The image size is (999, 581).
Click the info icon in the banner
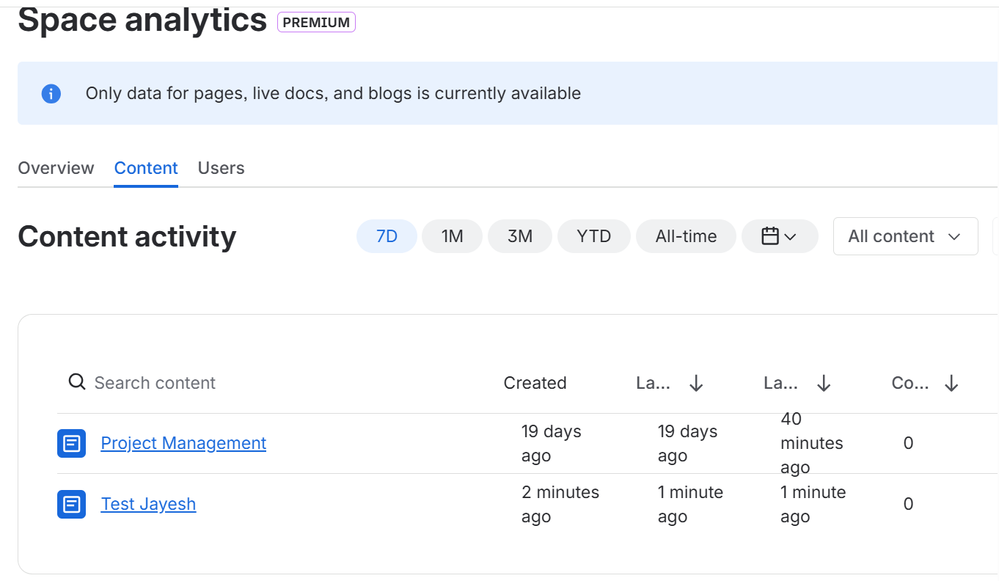point(51,94)
